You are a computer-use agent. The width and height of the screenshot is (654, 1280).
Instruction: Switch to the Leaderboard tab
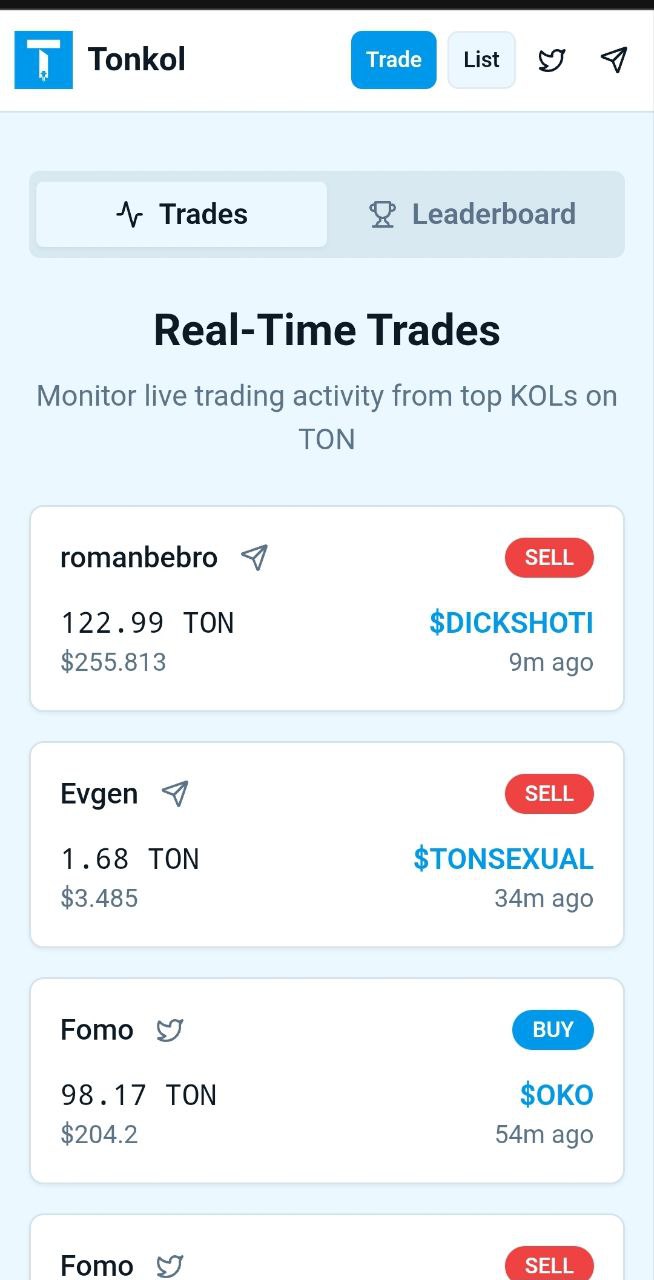pyautogui.click(x=472, y=213)
